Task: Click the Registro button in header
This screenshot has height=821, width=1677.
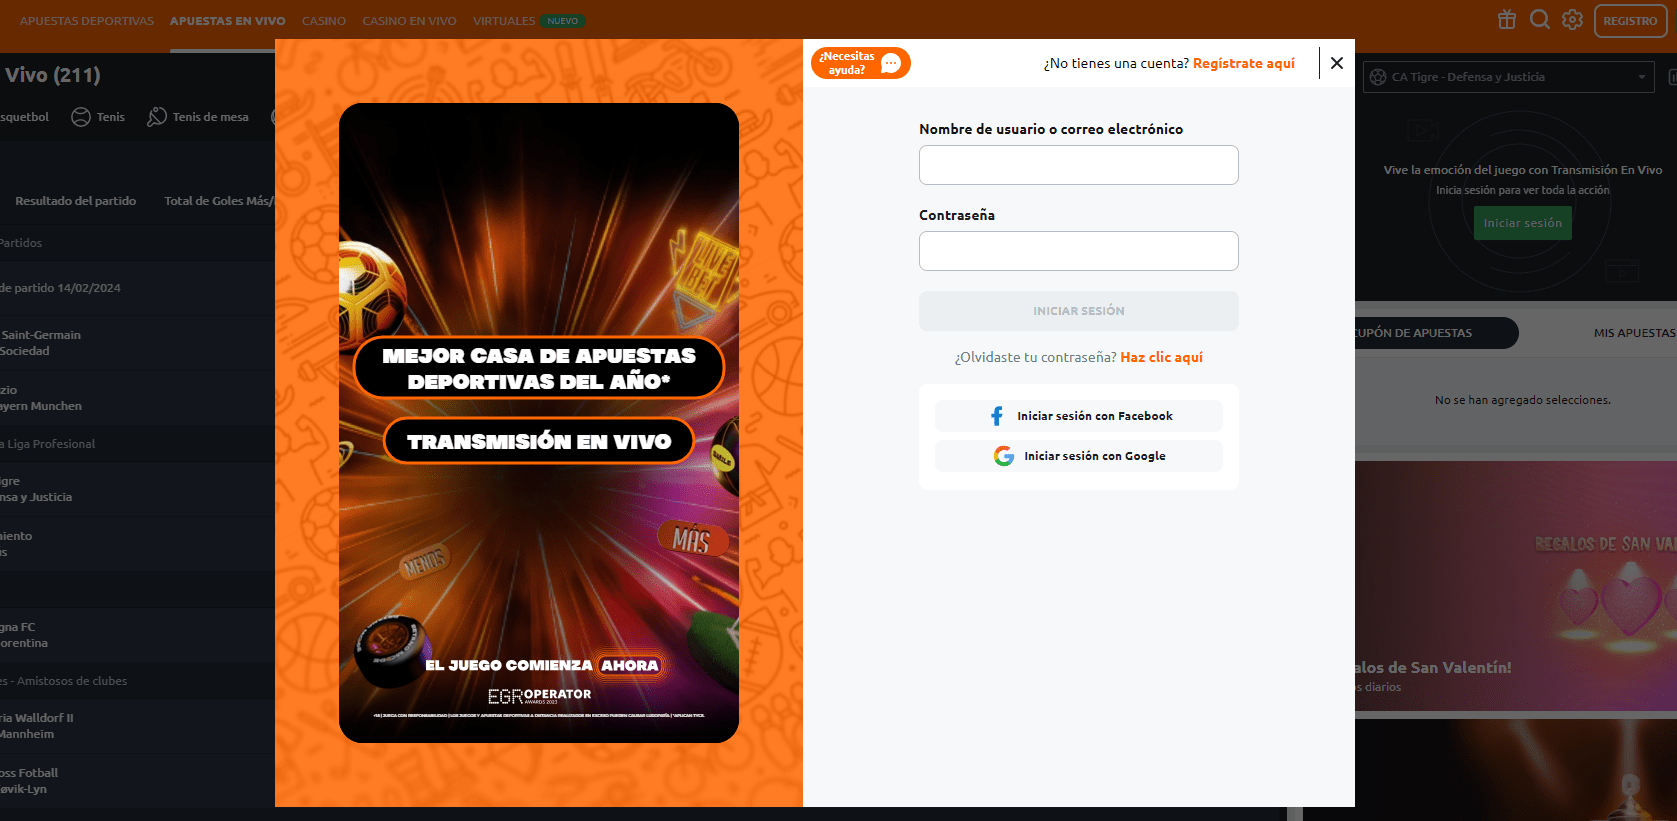Action: 1629,21
